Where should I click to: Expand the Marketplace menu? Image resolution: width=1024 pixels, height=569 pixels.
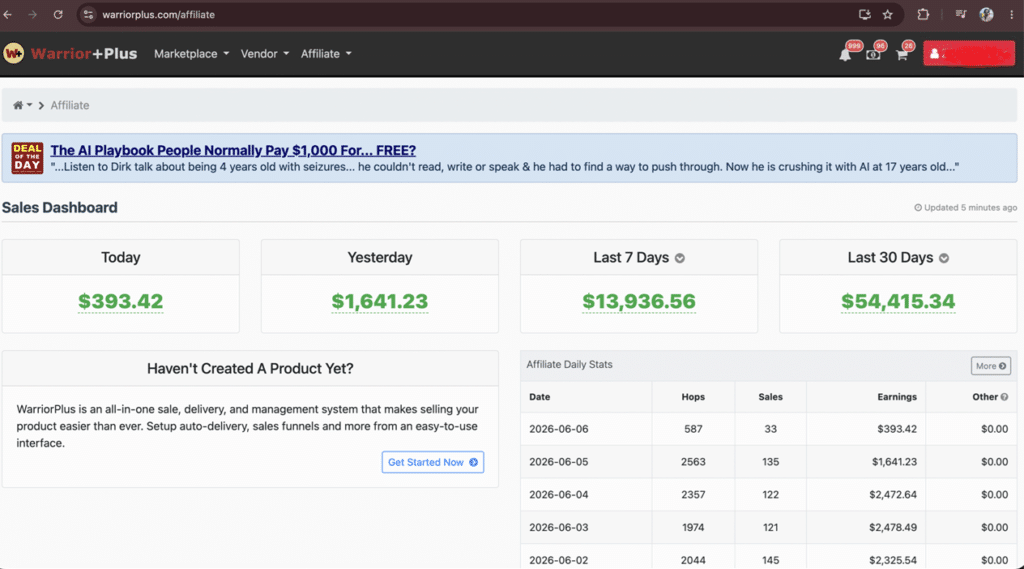[x=191, y=54]
